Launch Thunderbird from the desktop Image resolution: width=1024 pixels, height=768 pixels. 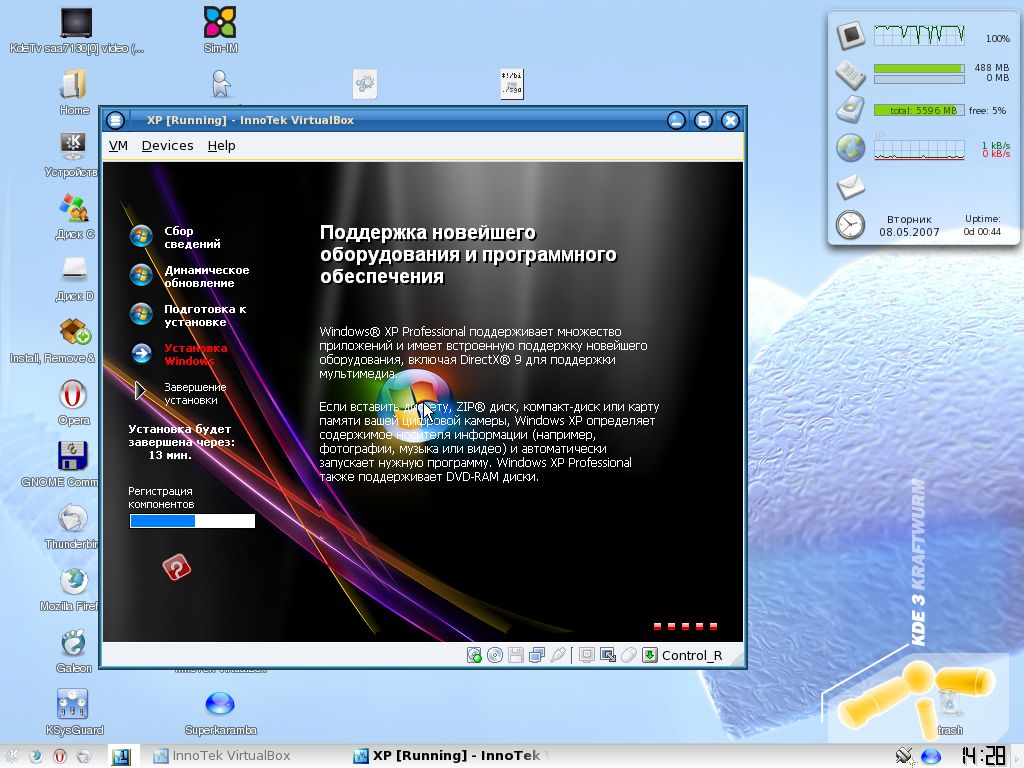click(72, 526)
